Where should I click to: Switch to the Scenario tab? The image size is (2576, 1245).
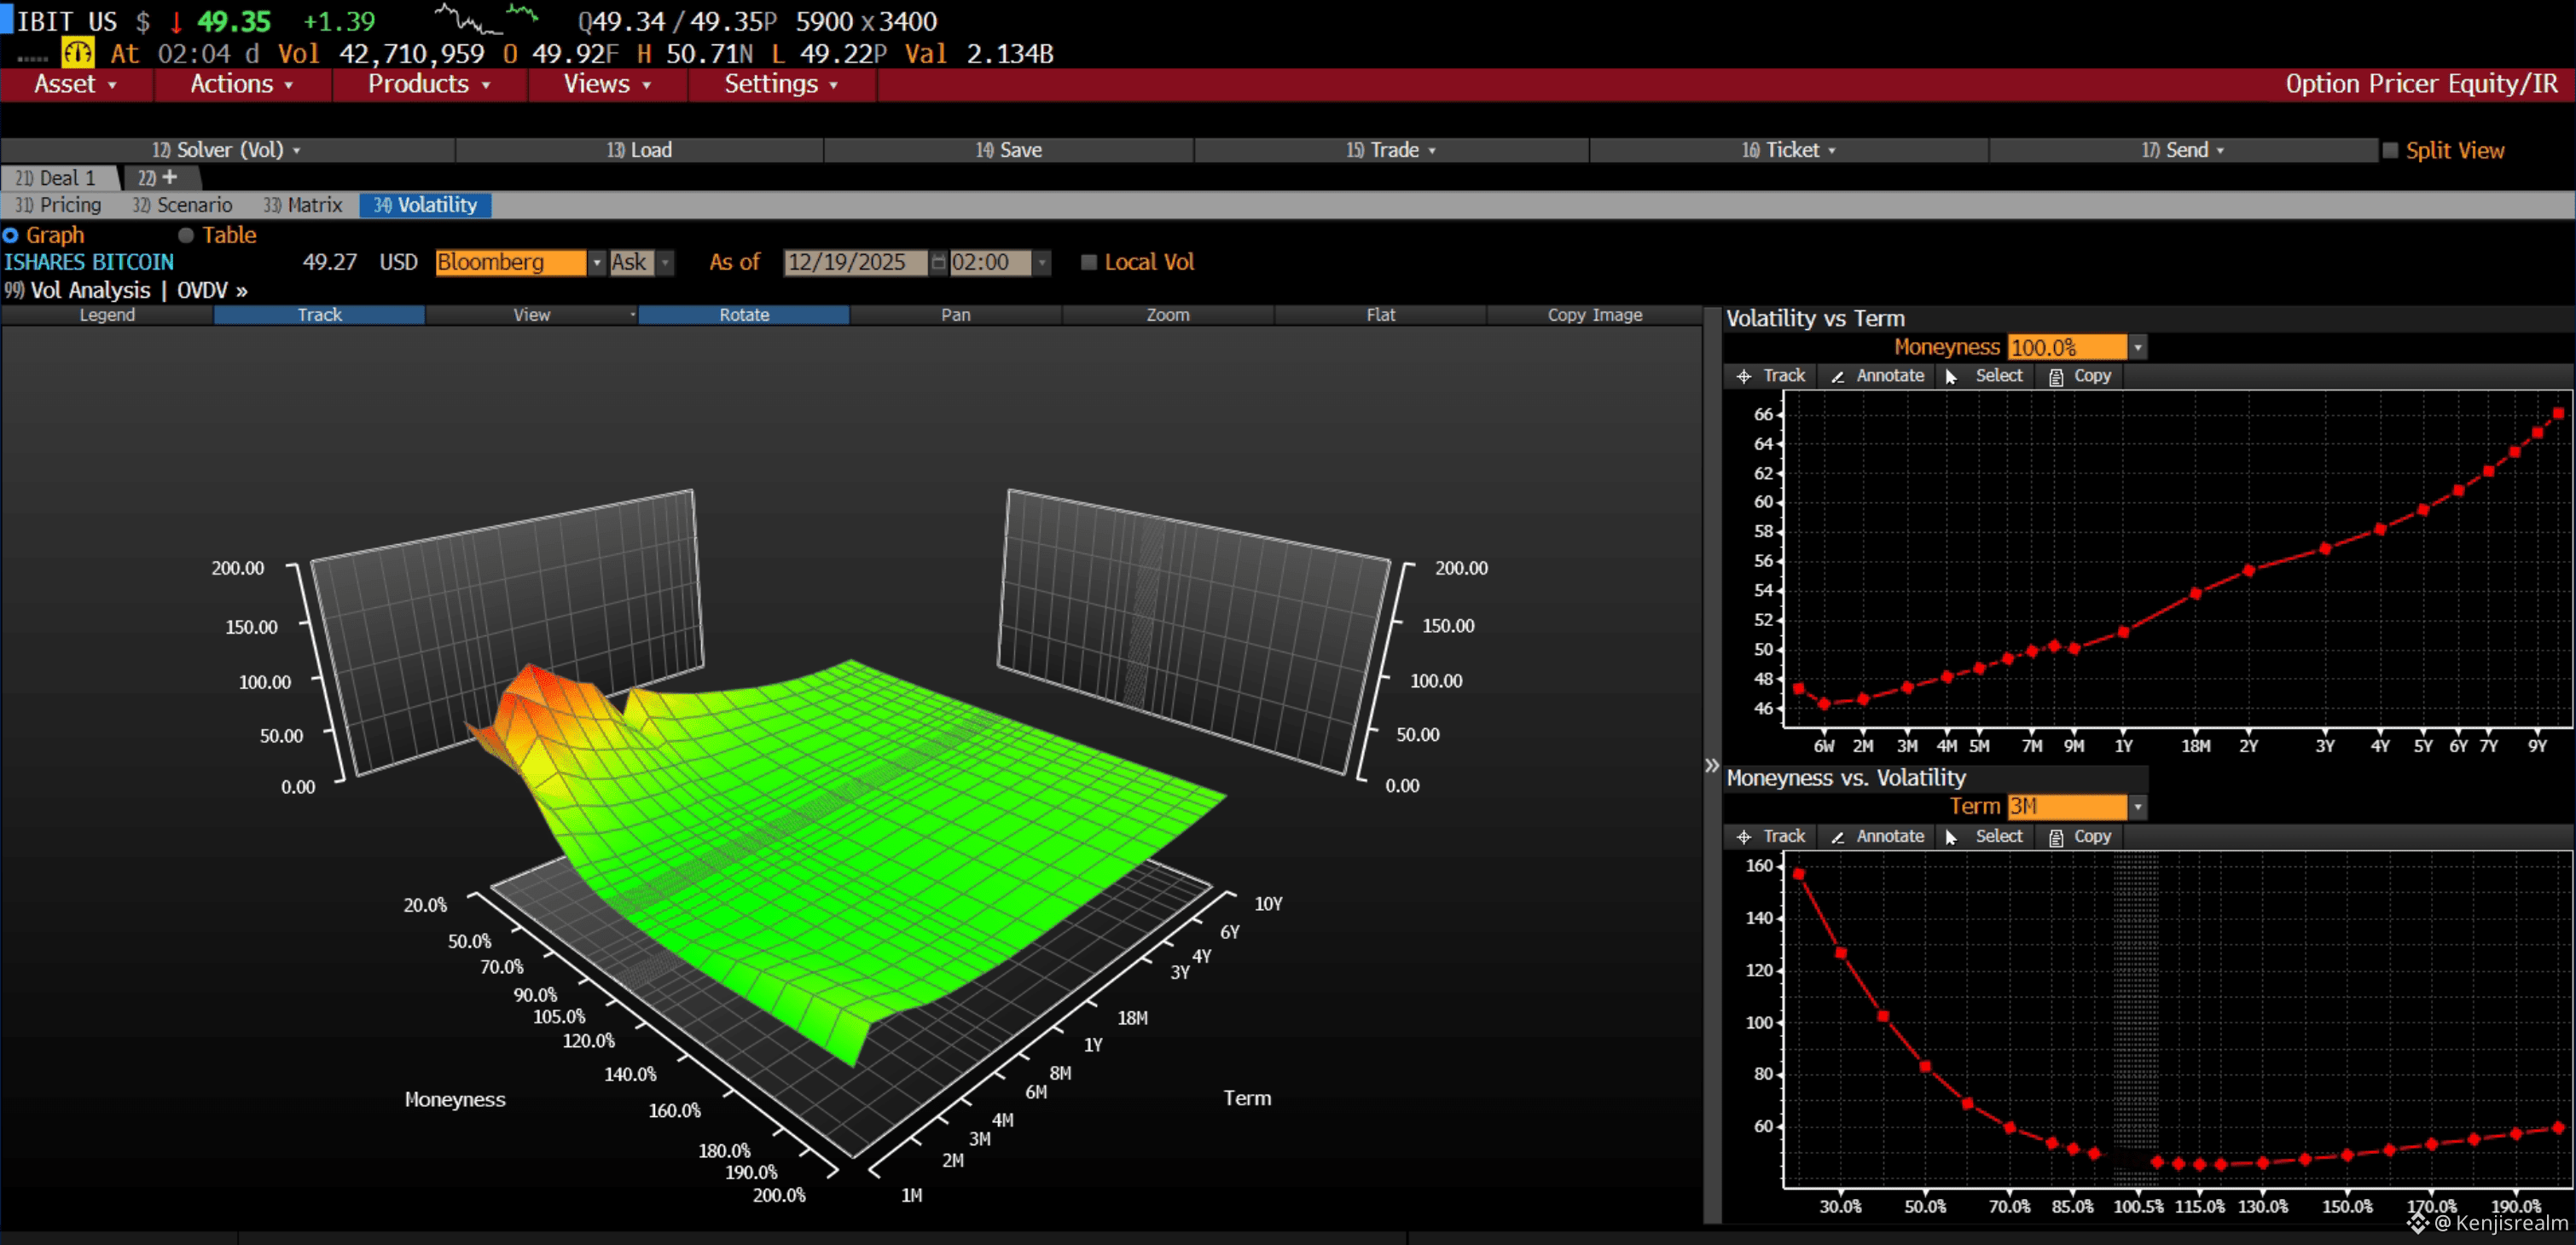tap(193, 205)
